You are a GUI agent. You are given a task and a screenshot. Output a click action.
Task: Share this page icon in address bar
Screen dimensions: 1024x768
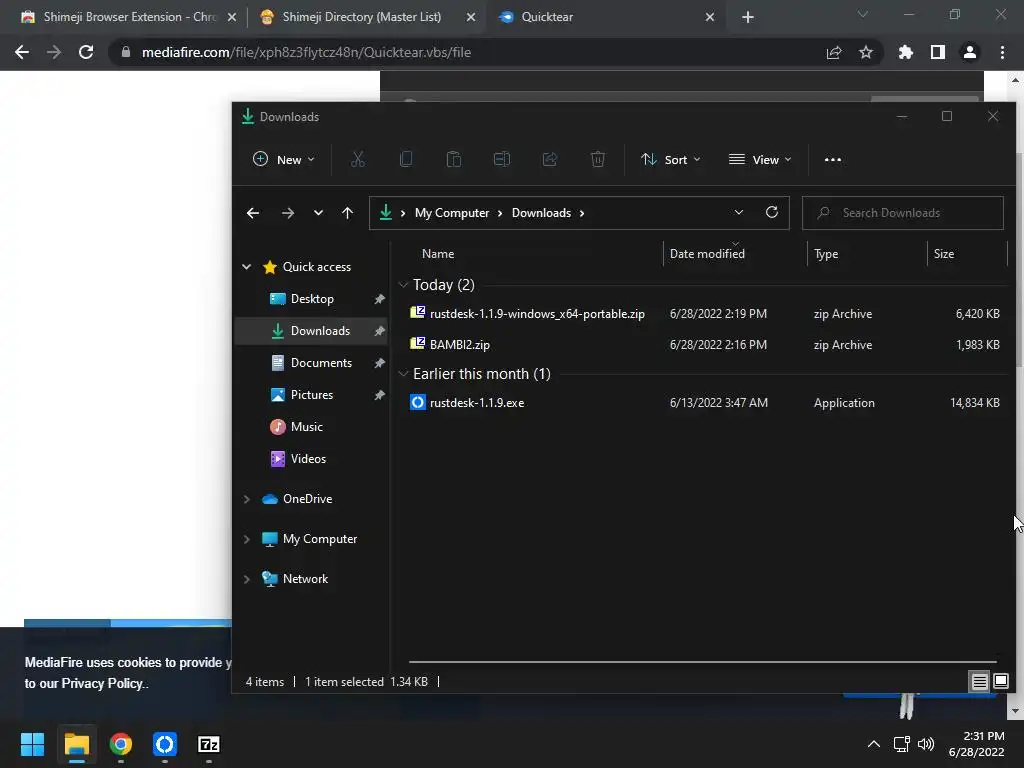click(834, 52)
